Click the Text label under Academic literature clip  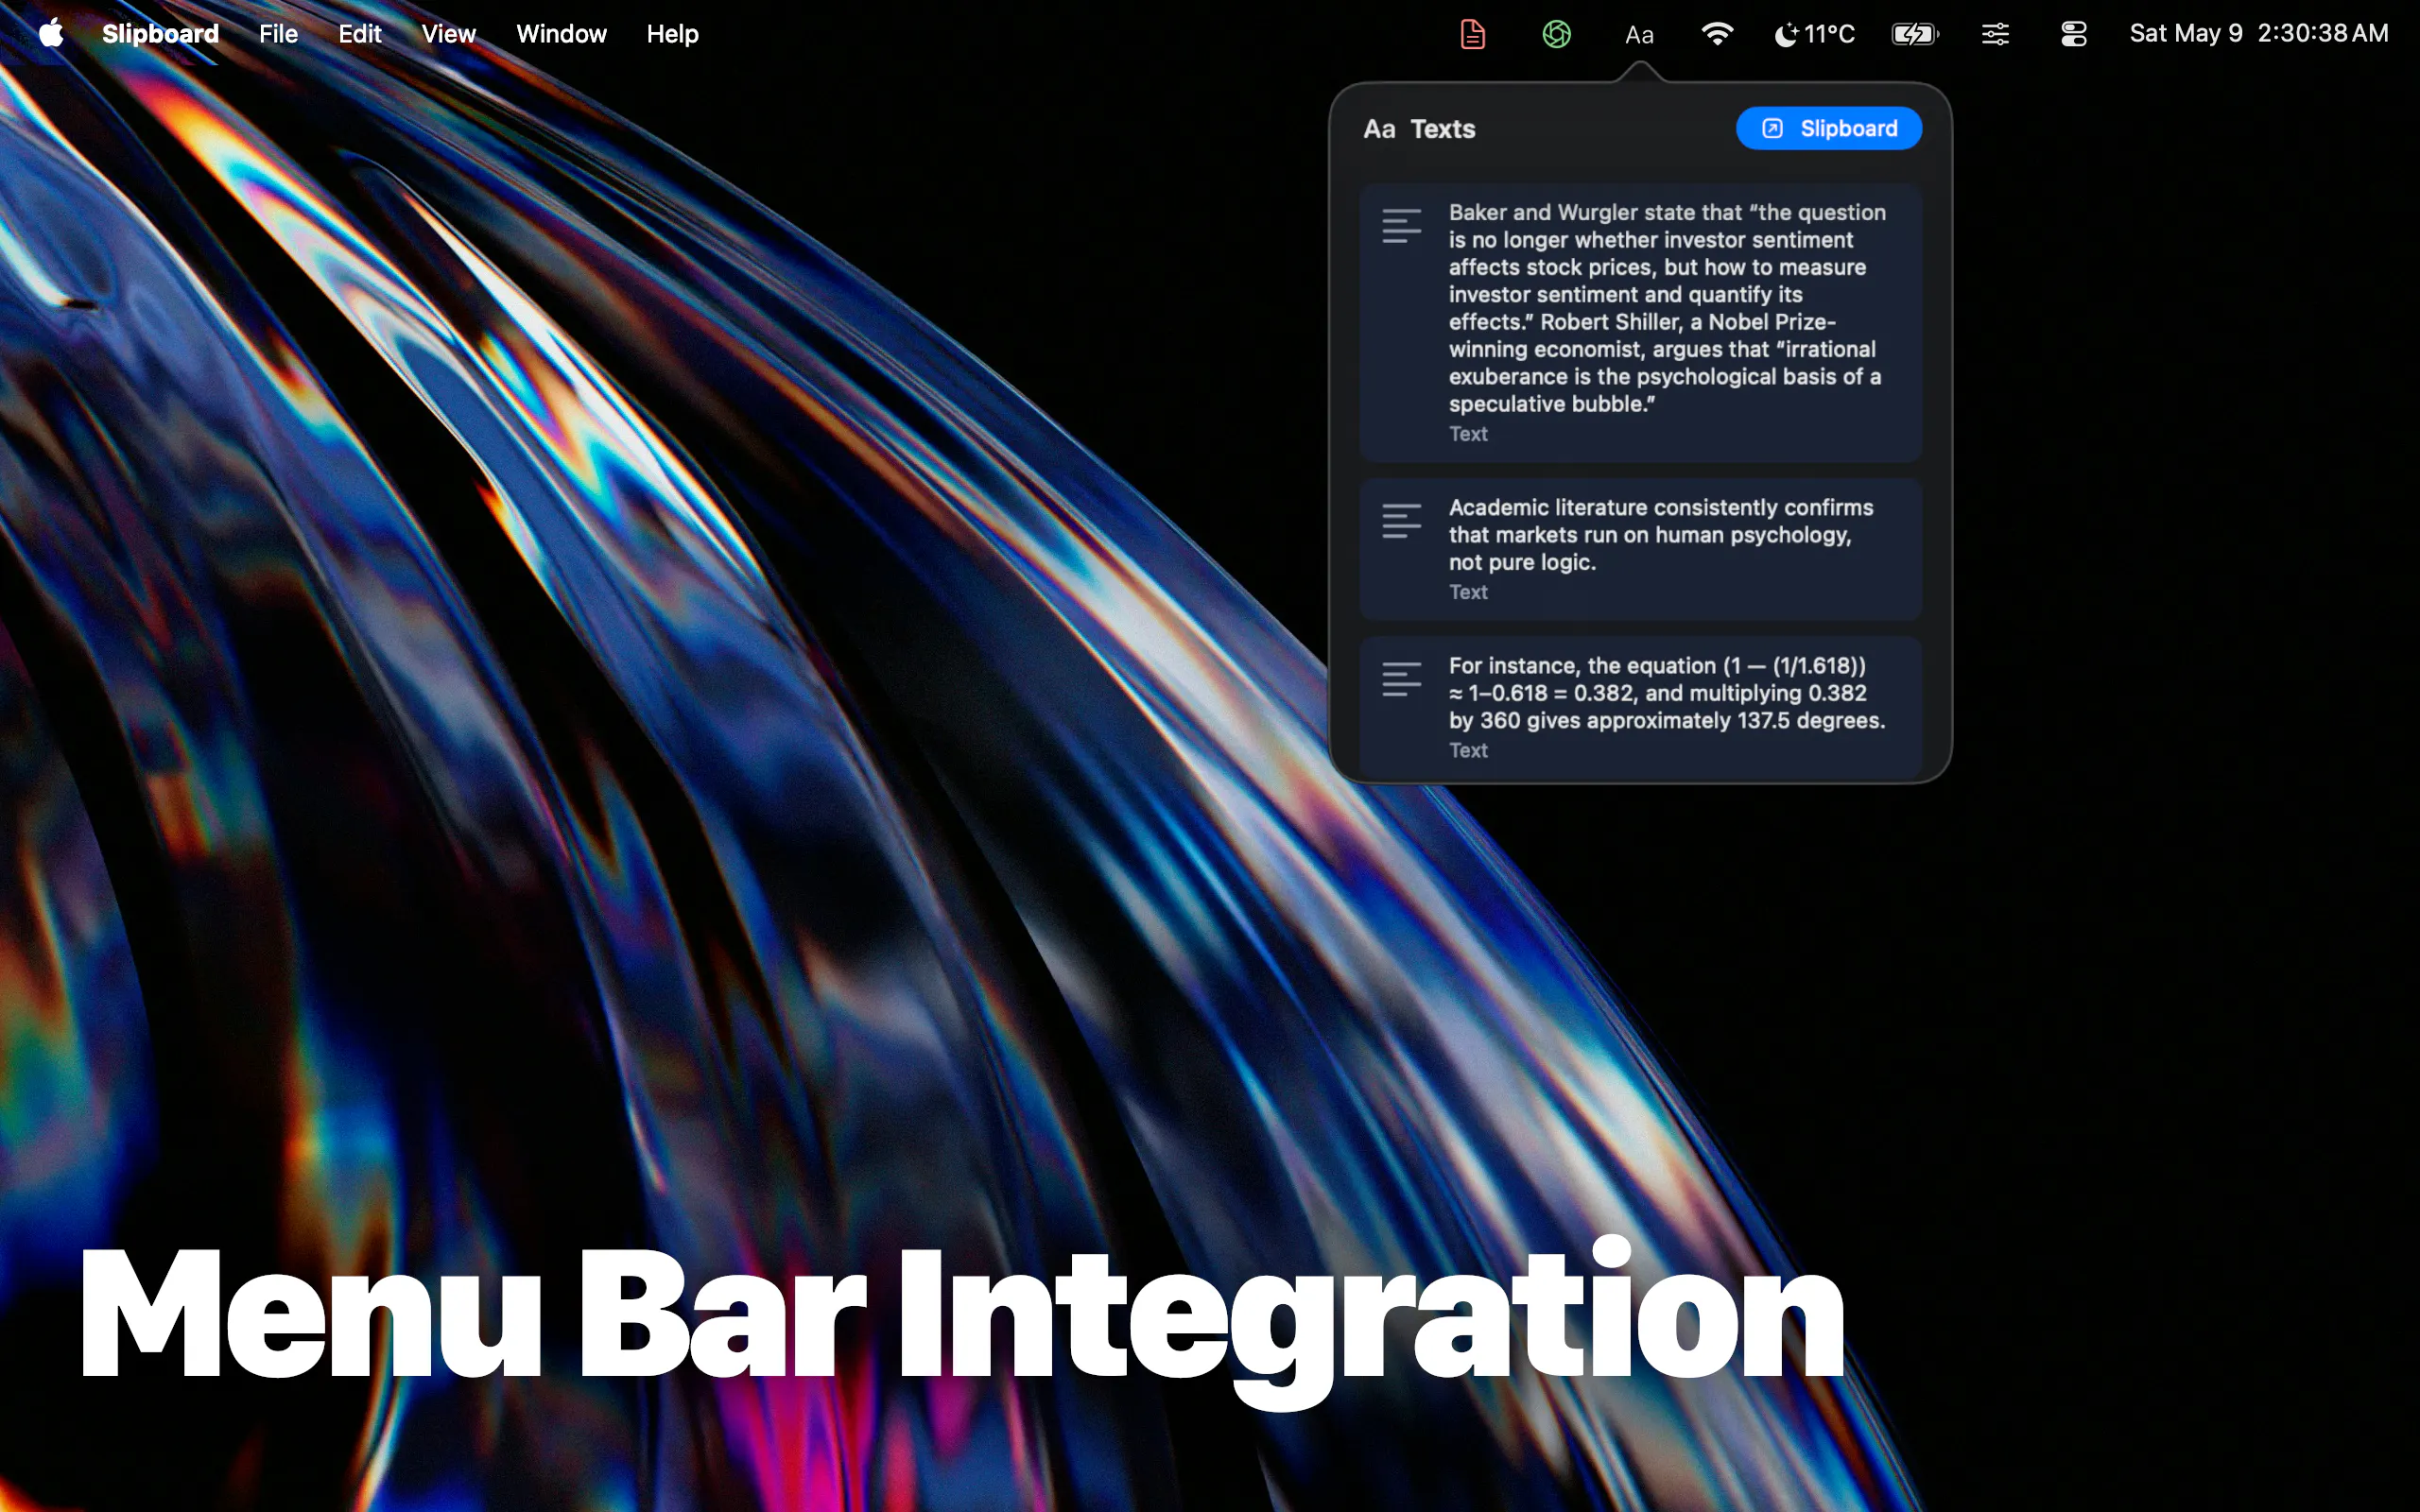[x=1468, y=592]
